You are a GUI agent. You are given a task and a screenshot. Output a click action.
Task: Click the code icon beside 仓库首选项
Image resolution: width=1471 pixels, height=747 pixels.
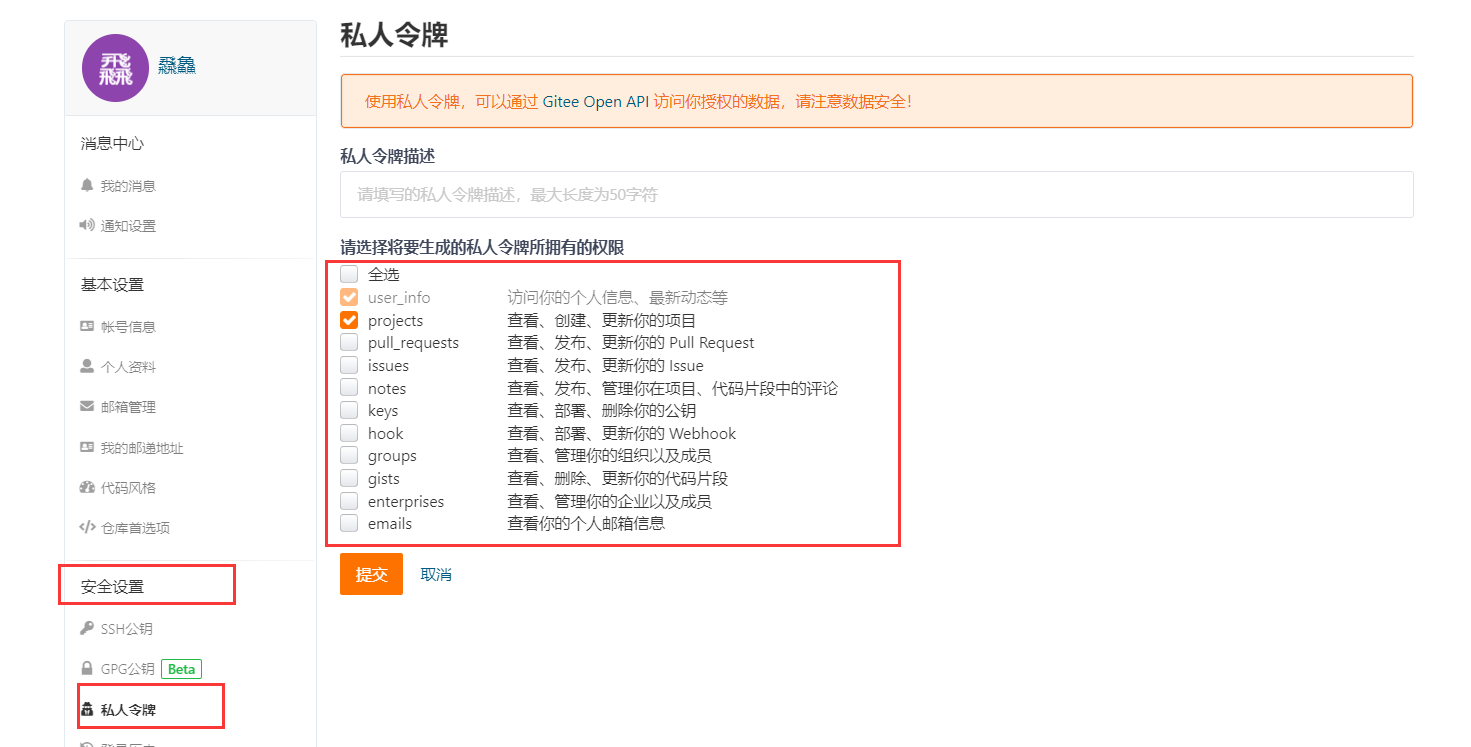87,528
